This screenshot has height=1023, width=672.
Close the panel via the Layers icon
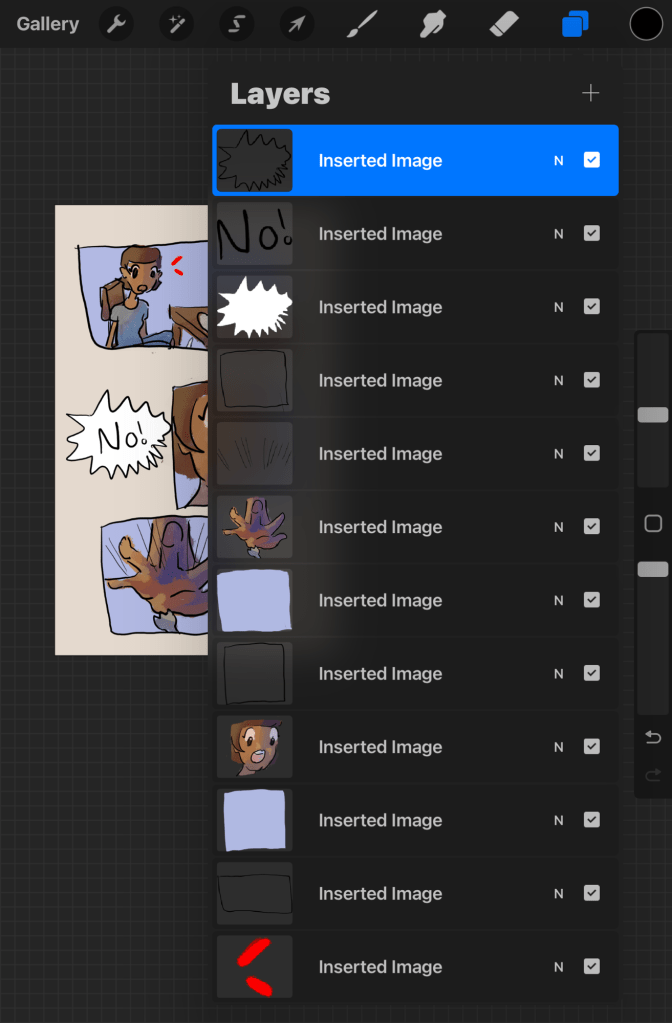(x=575, y=24)
